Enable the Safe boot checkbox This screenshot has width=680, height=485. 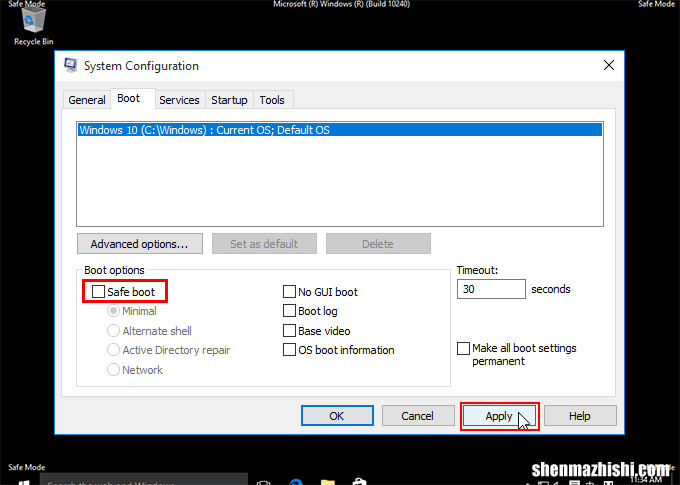[98, 292]
